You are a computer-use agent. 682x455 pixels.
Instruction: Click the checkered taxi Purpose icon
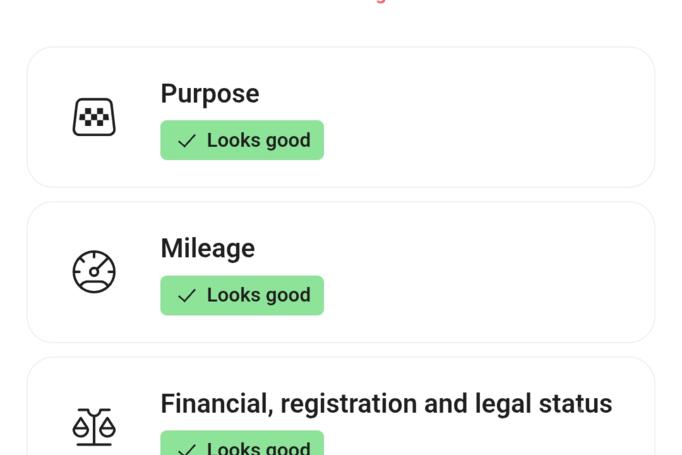[94, 117]
